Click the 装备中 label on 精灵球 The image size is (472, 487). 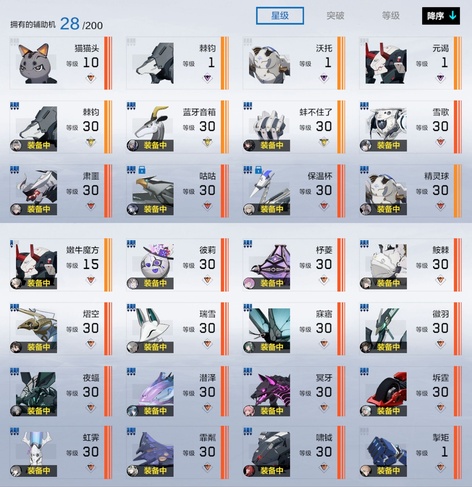pos(388,209)
